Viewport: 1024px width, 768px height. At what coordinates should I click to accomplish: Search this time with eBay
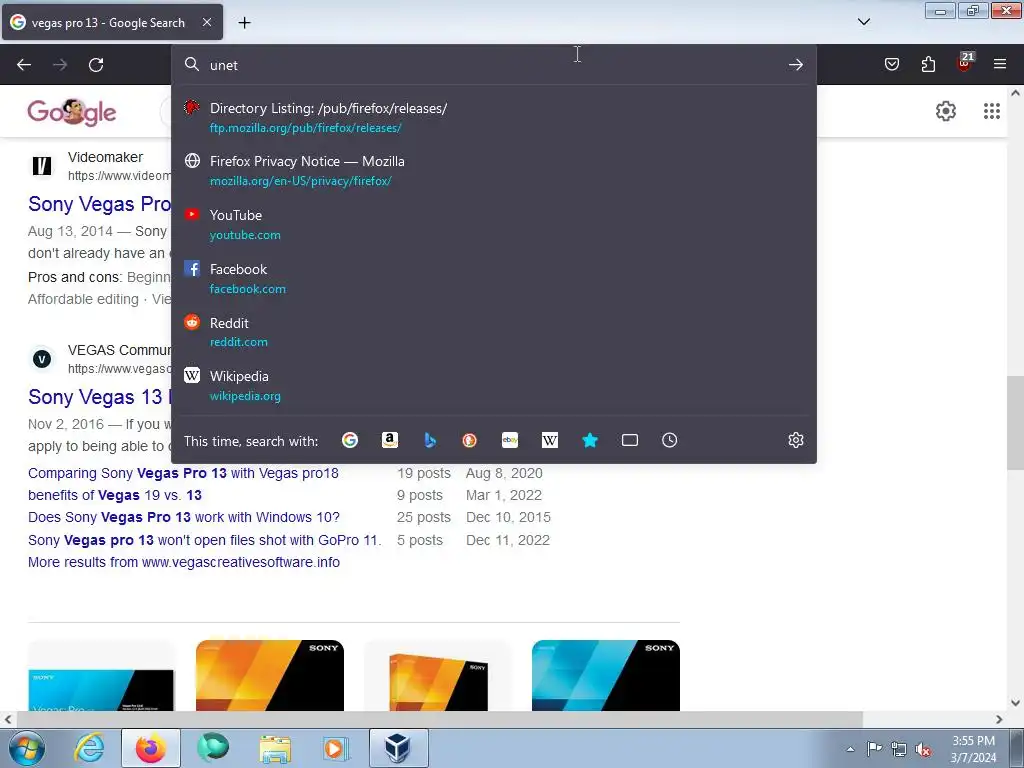pyautogui.click(x=510, y=440)
